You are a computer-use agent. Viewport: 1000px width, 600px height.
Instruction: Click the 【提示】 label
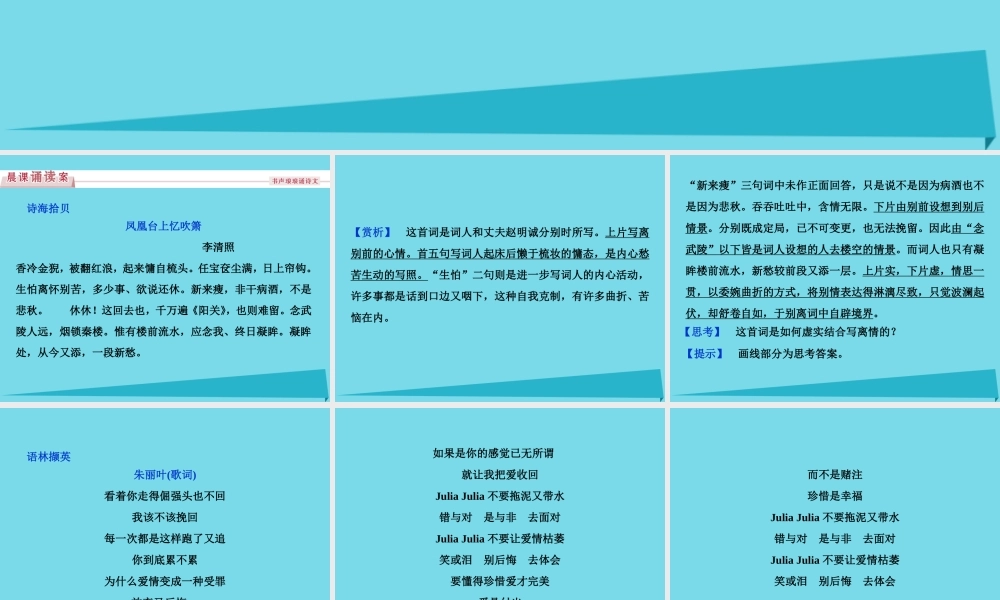[x=705, y=354]
